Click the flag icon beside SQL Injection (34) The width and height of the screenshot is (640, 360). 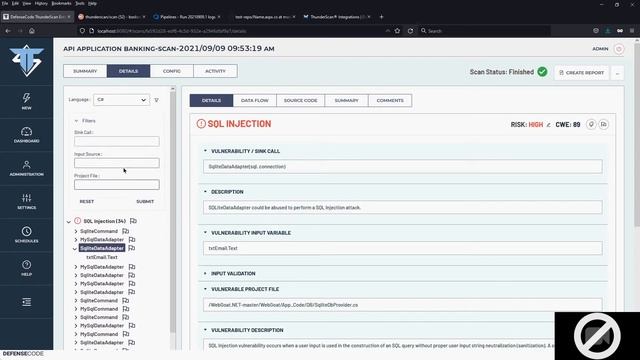(x=133, y=221)
